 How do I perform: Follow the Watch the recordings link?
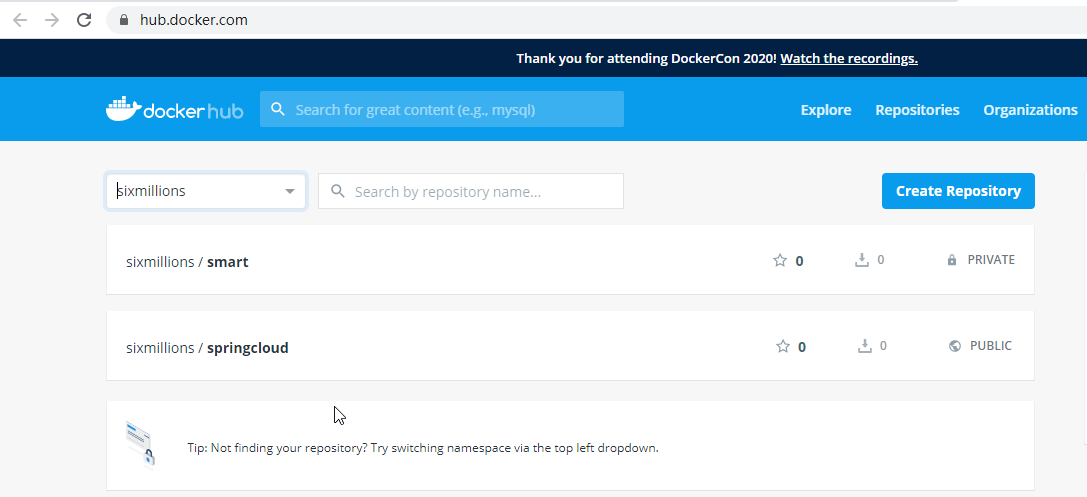849,58
